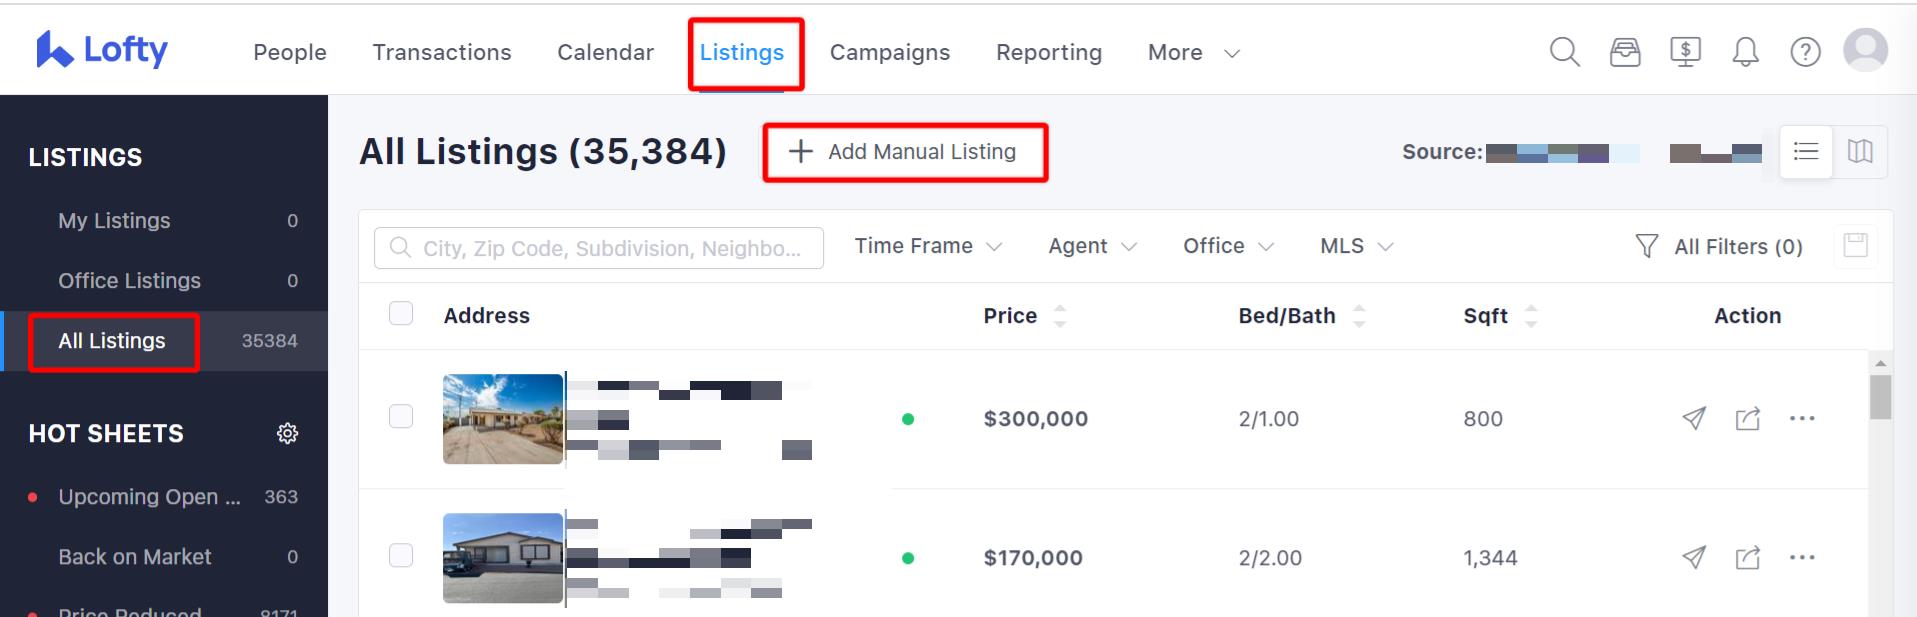Open notifications bell icon
The image size is (1917, 617).
pos(1745,52)
